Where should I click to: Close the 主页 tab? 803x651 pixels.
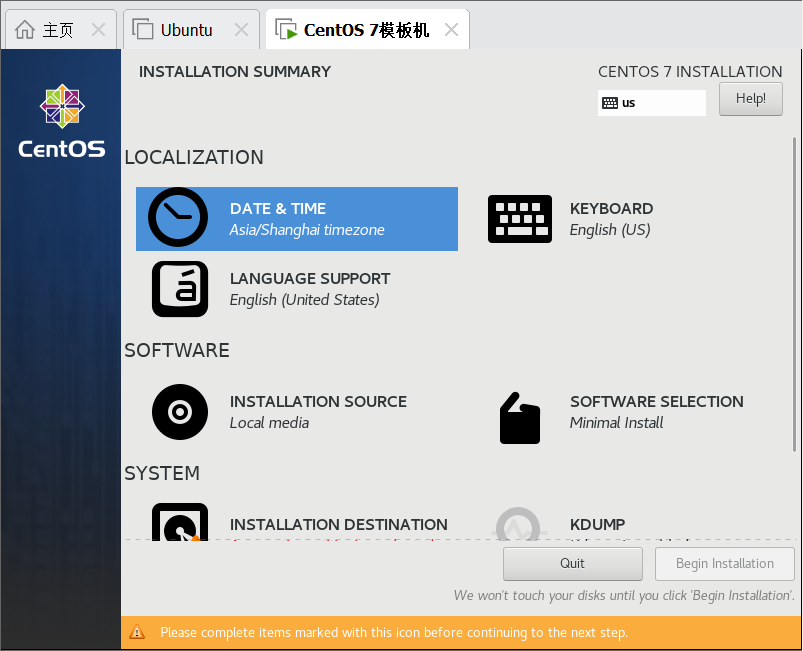[x=98, y=30]
